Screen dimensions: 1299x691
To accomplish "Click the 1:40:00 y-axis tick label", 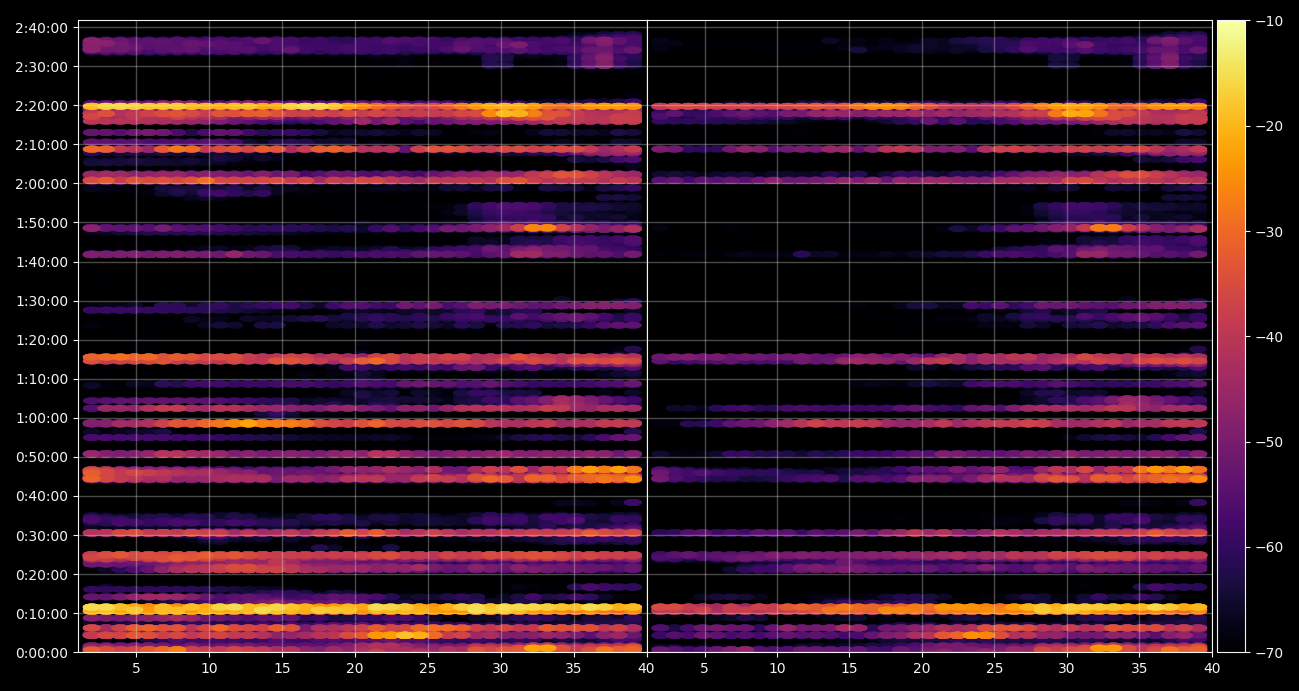I will (41, 263).
